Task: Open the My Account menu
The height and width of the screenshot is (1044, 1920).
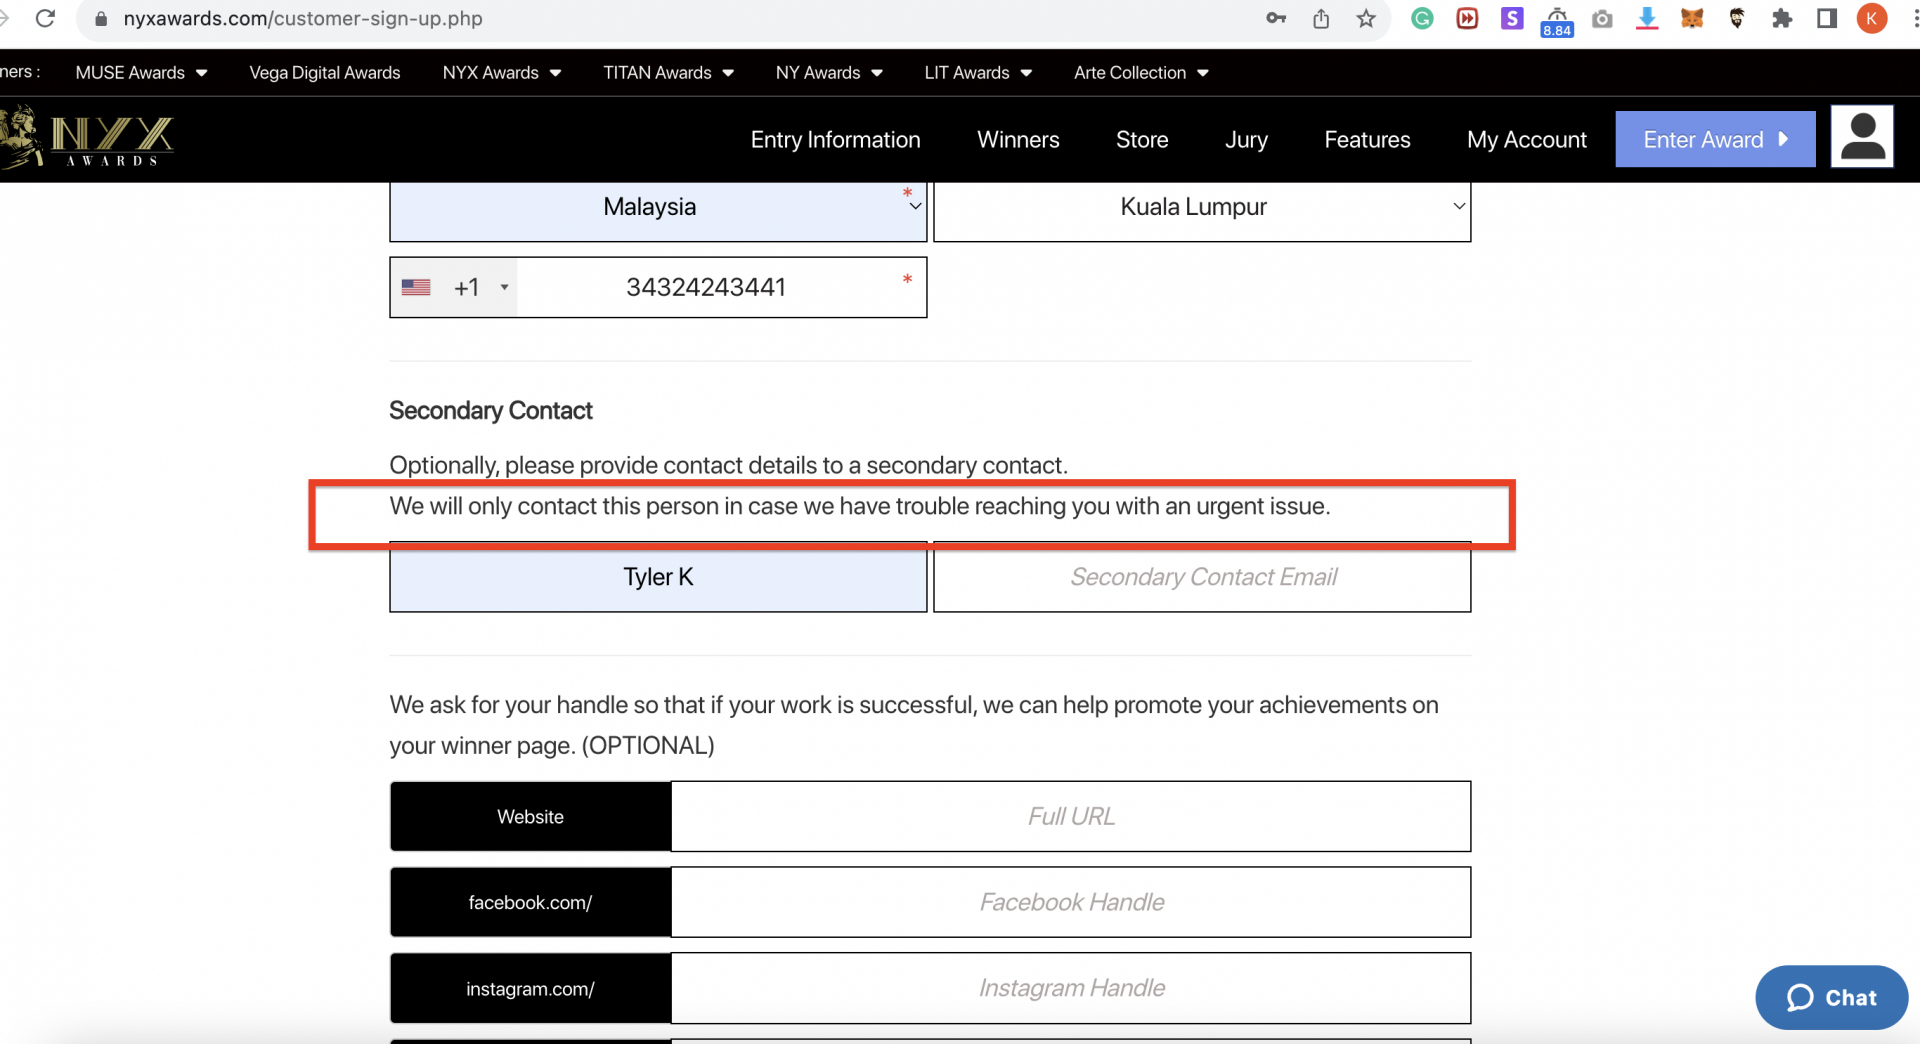Action: point(1527,139)
